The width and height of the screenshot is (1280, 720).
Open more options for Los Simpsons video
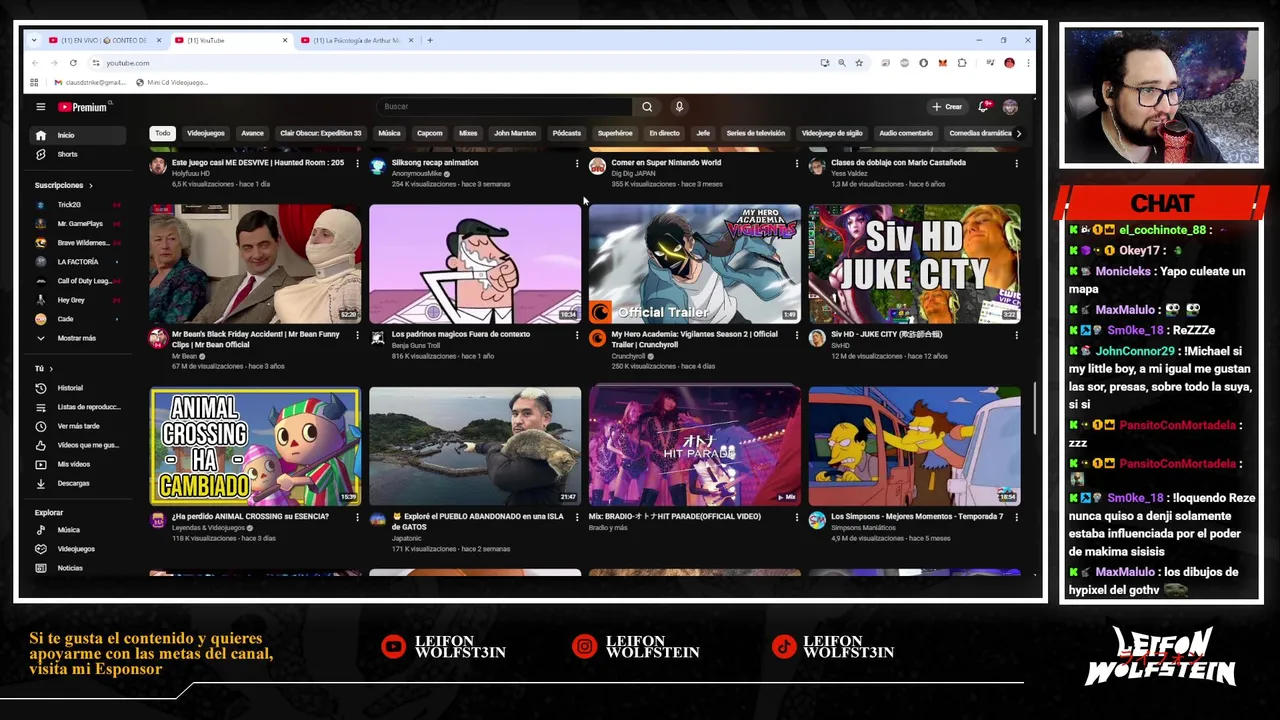click(x=1017, y=517)
